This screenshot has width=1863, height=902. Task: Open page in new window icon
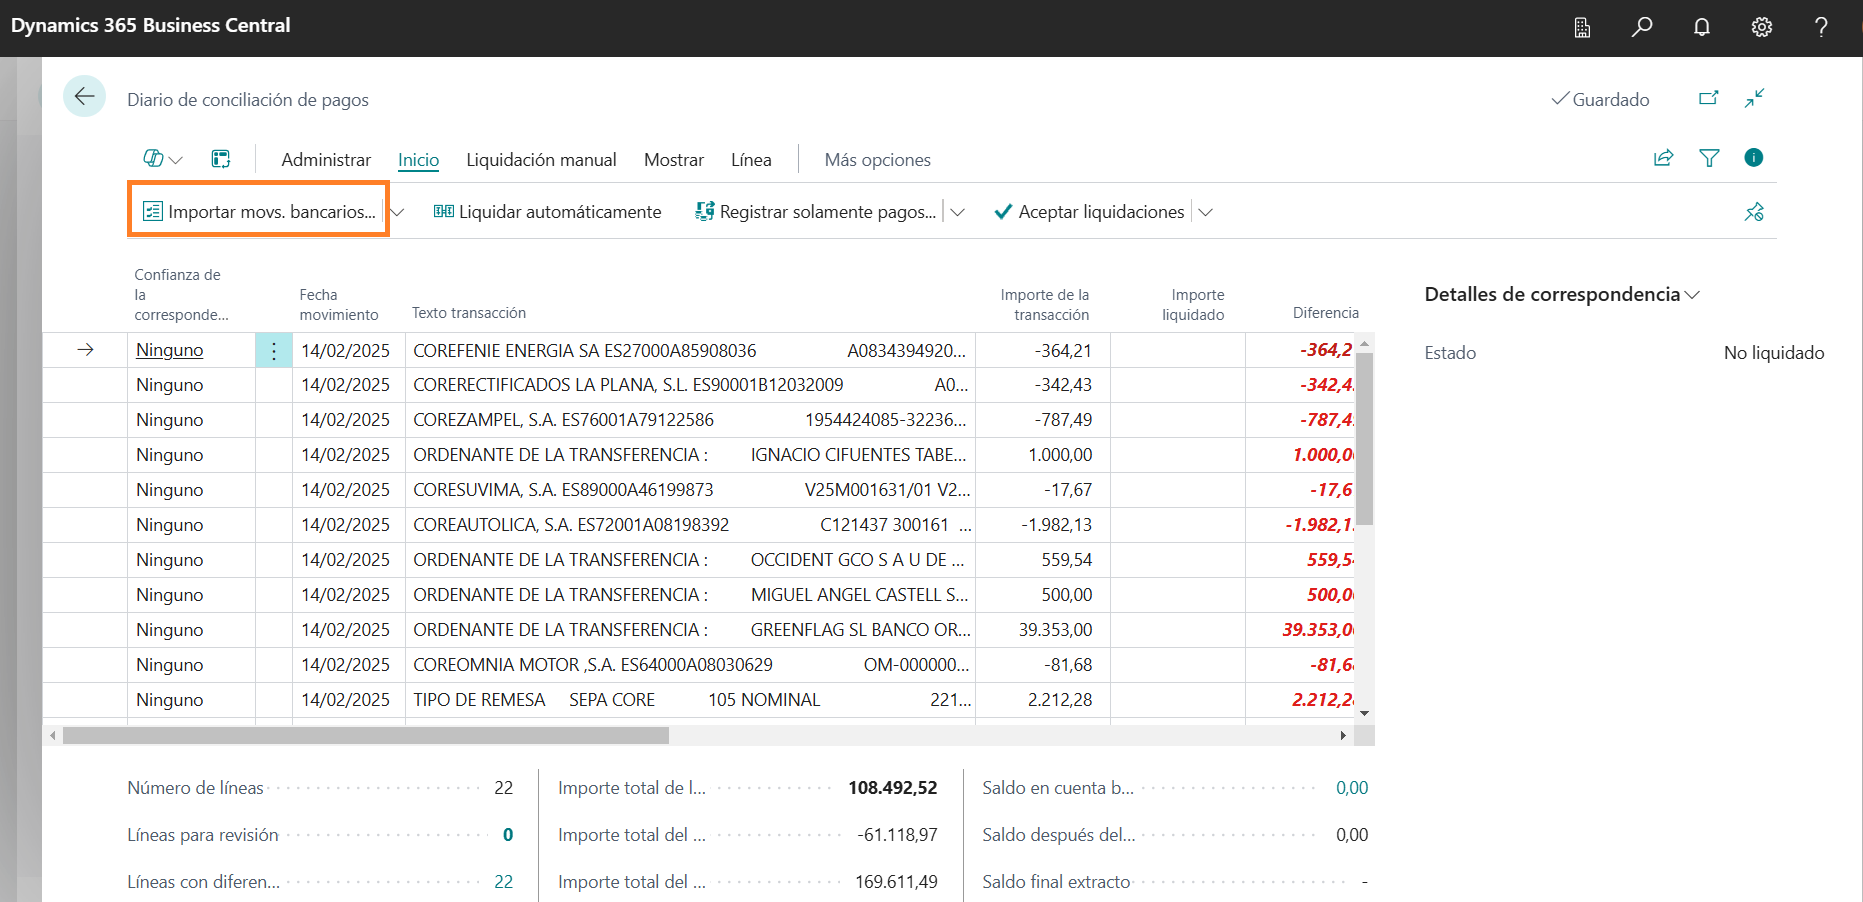(x=1709, y=98)
